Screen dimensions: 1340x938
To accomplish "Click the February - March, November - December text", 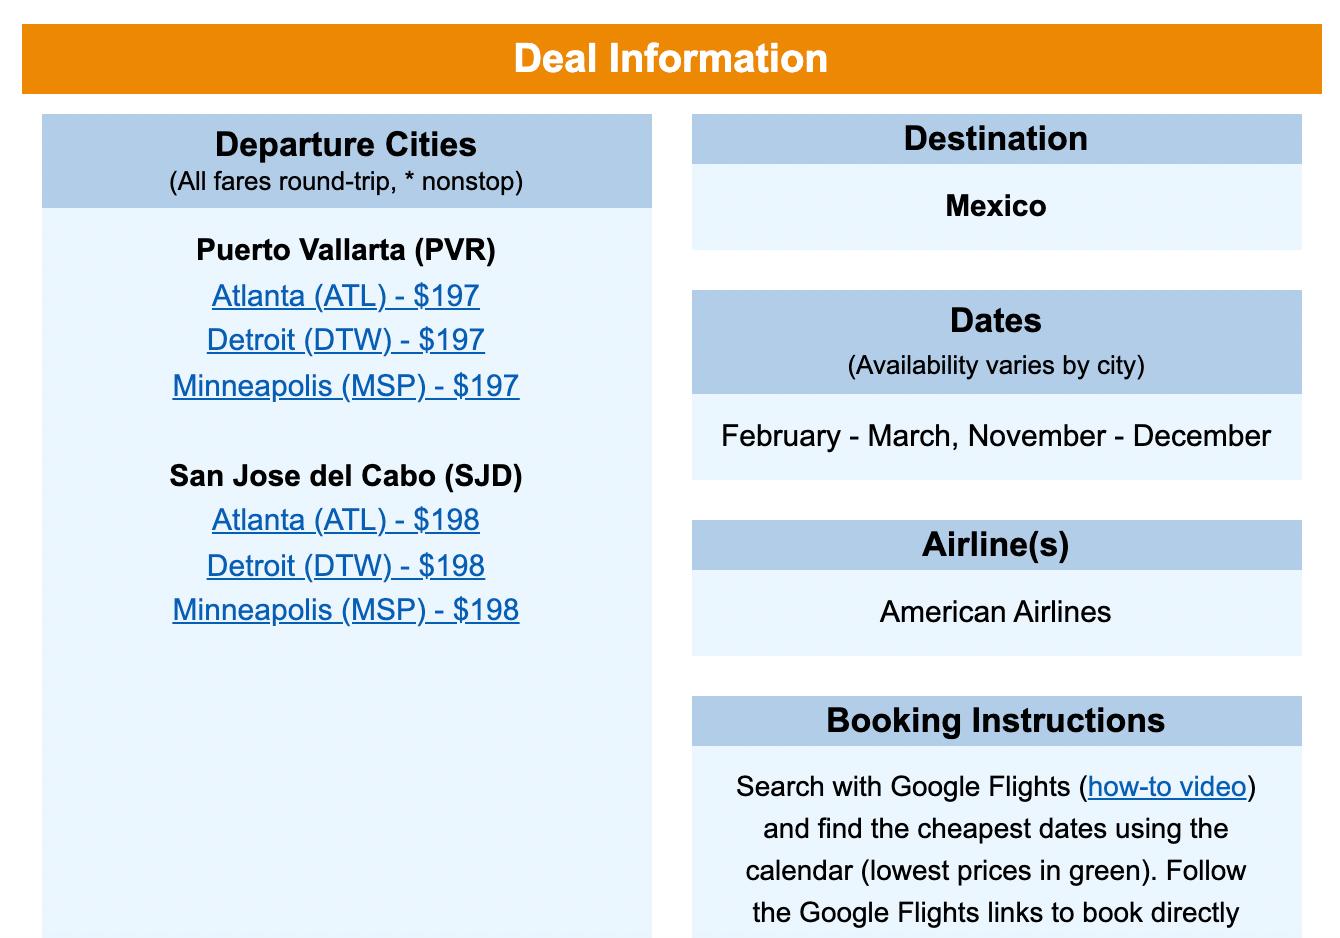I will pyautogui.click(x=996, y=436).
